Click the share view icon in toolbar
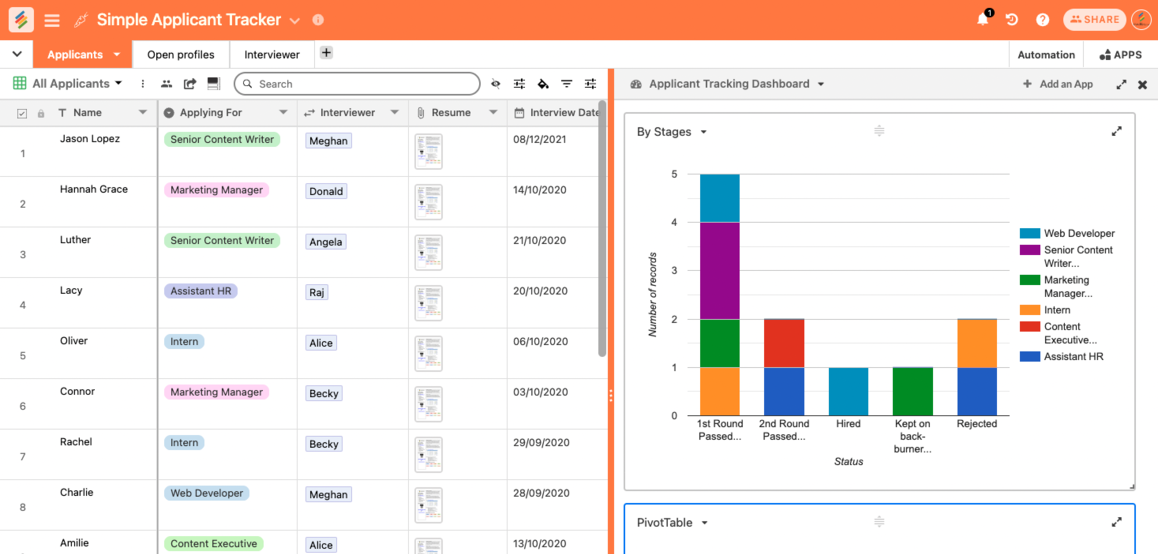The height and width of the screenshot is (554, 1158). click(190, 84)
